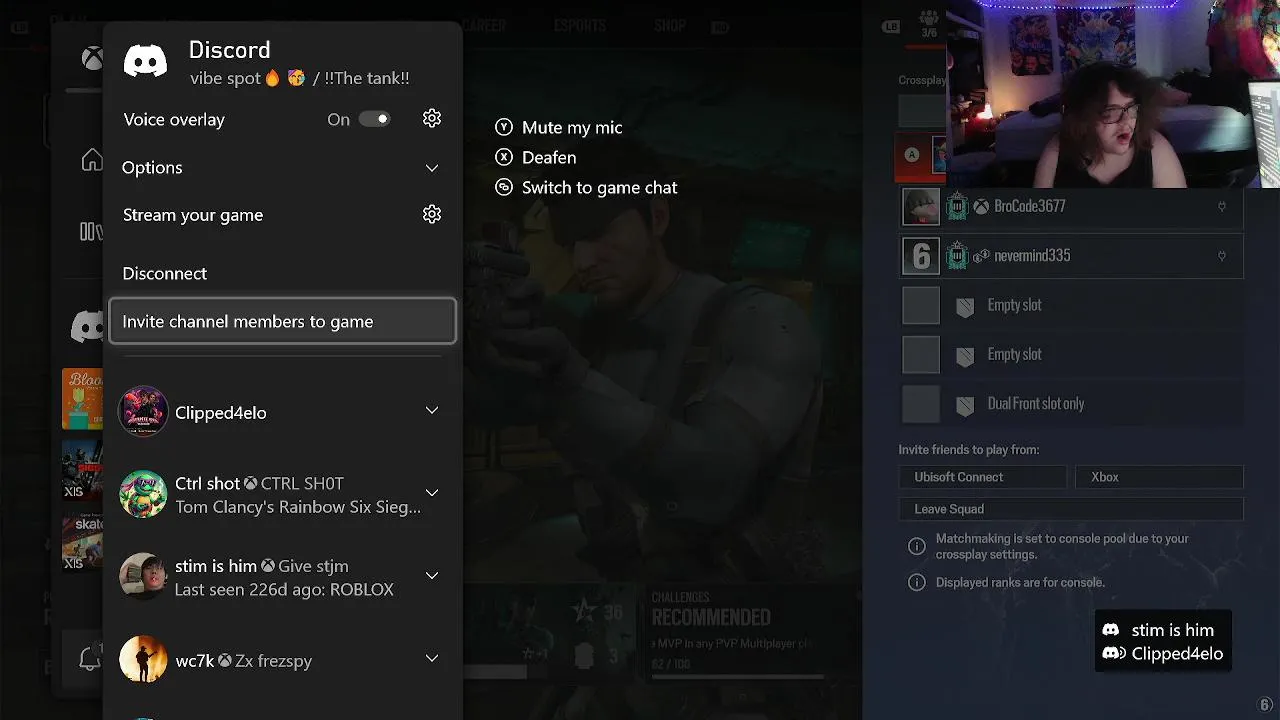Click stim is him in voice overlay

pos(1172,630)
